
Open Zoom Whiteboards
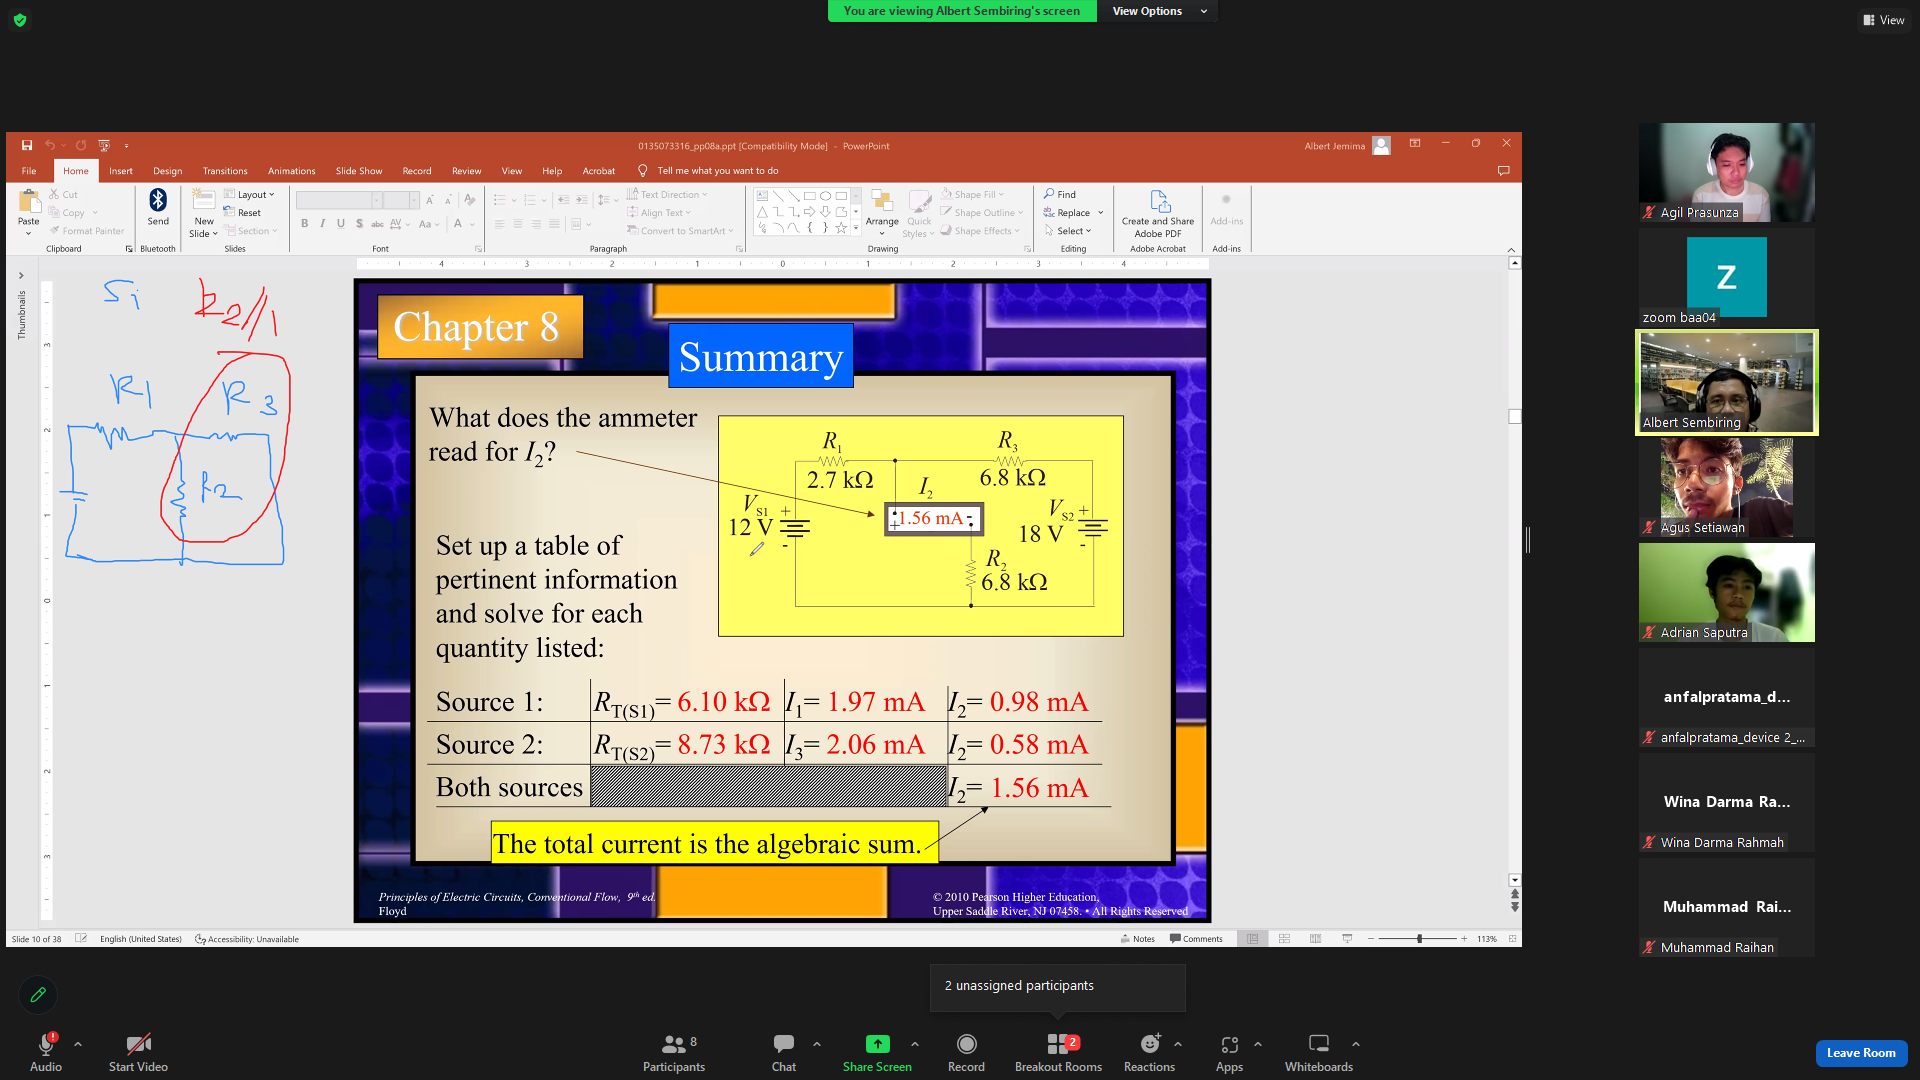[x=1319, y=1053]
